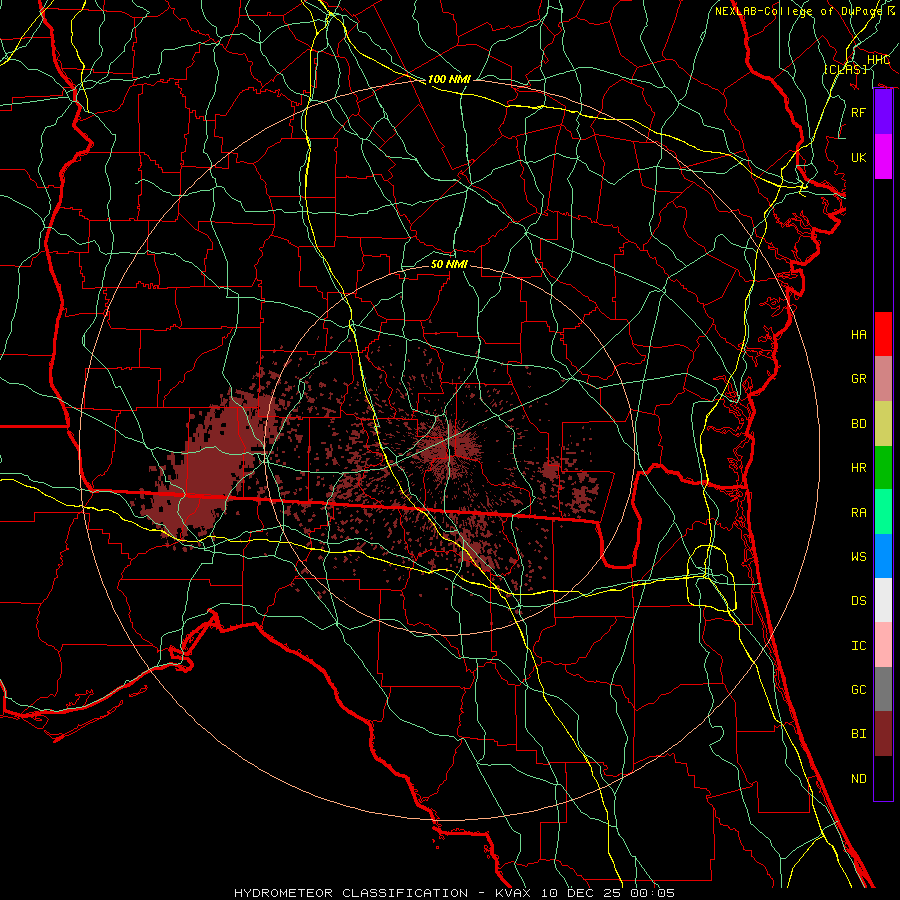Select the BD yellow legend swatch
The image size is (900, 900).
(x=883, y=423)
